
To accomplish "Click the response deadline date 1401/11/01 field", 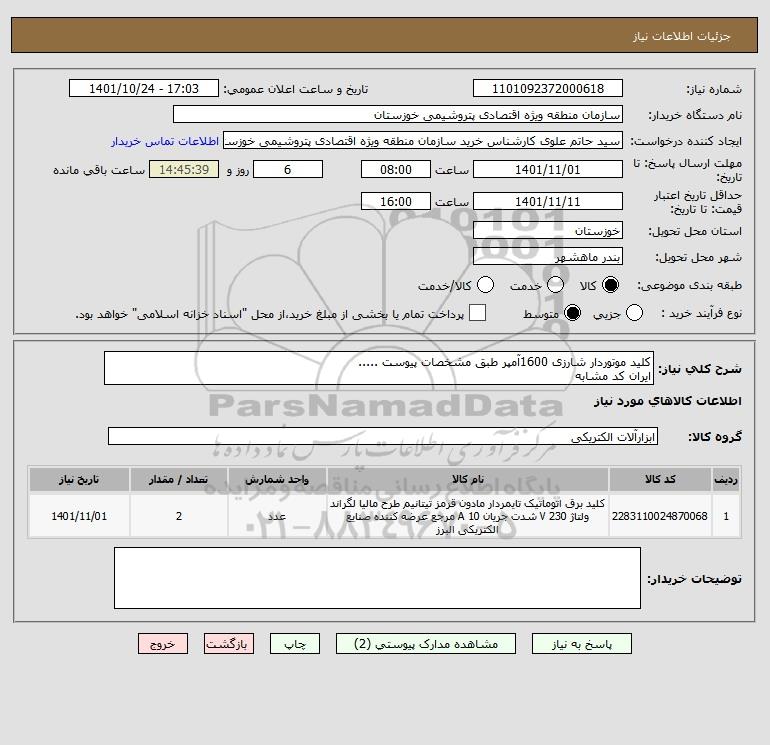I will tap(548, 169).
